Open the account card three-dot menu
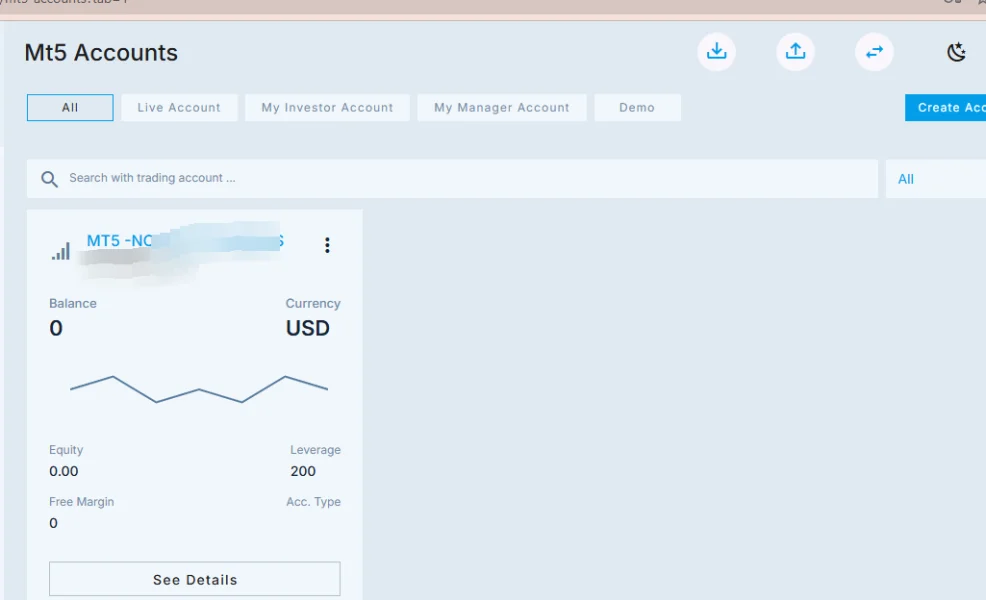The width and height of the screenshot is (986, 600). click(x=327, y=245)
